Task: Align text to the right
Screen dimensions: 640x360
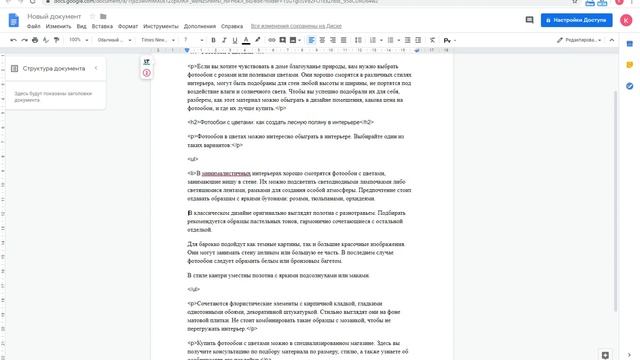Action: [x=333, y=40]
